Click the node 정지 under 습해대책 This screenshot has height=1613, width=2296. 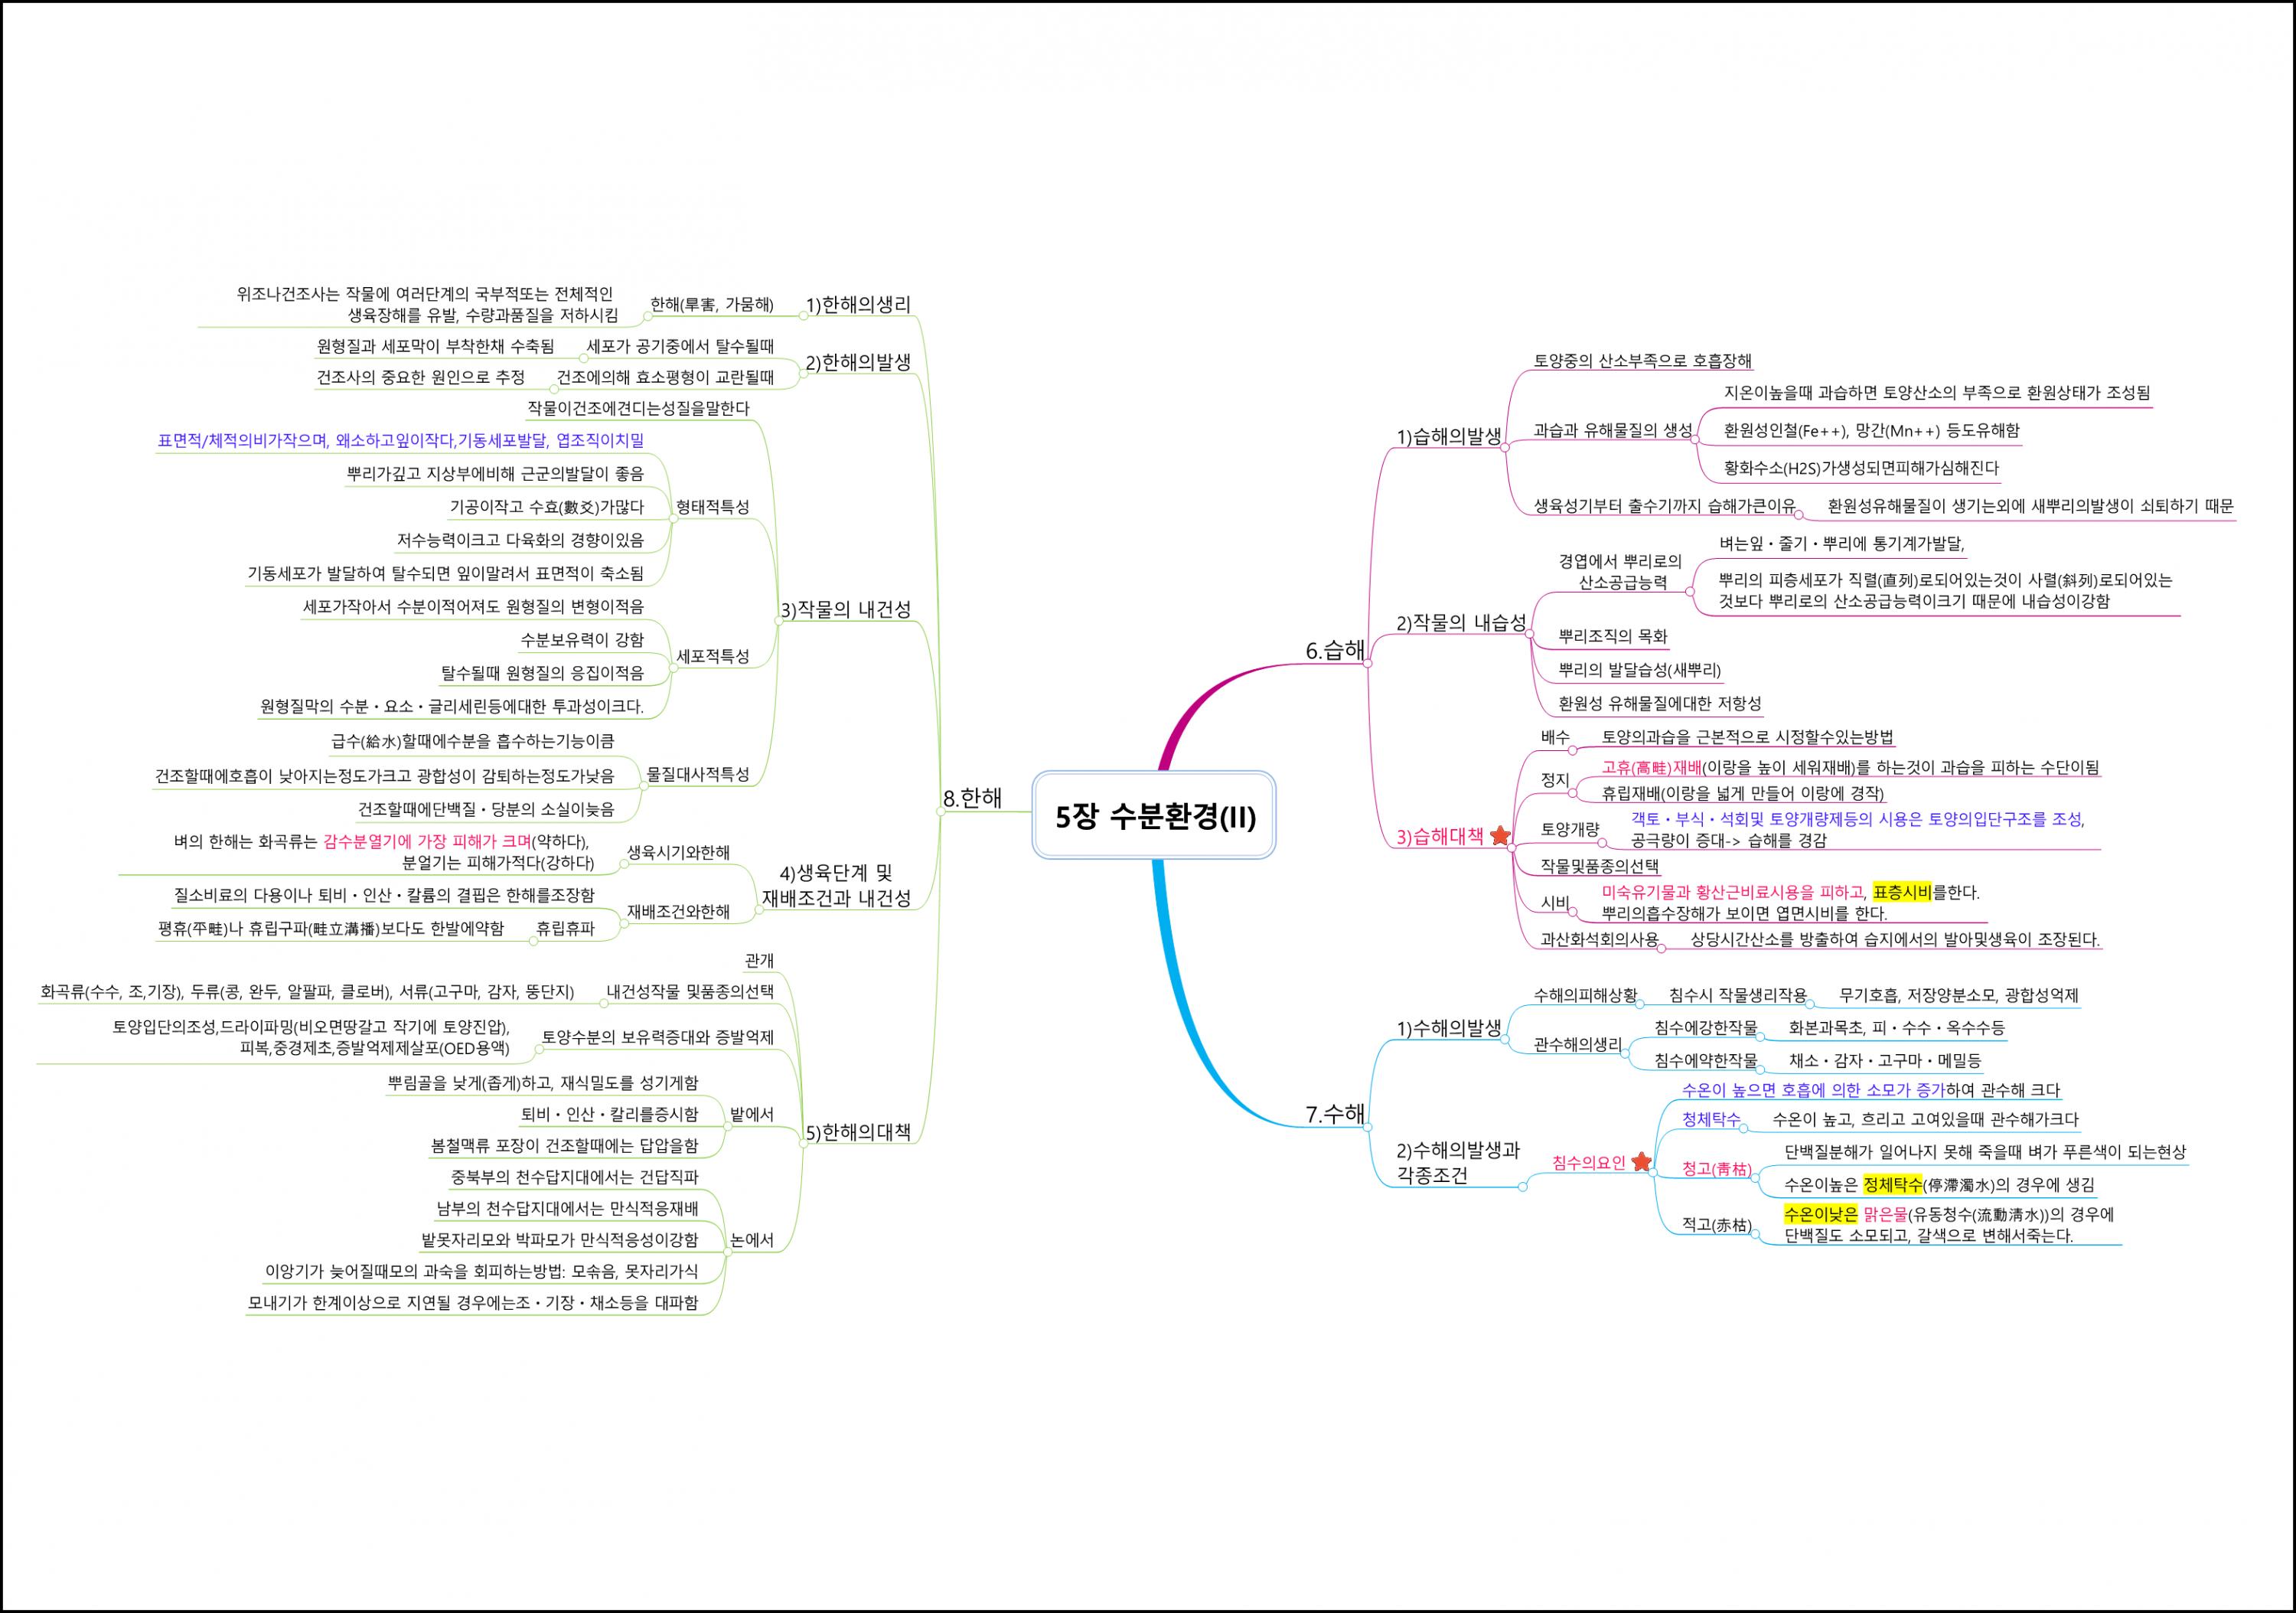tap(1555, 779)
